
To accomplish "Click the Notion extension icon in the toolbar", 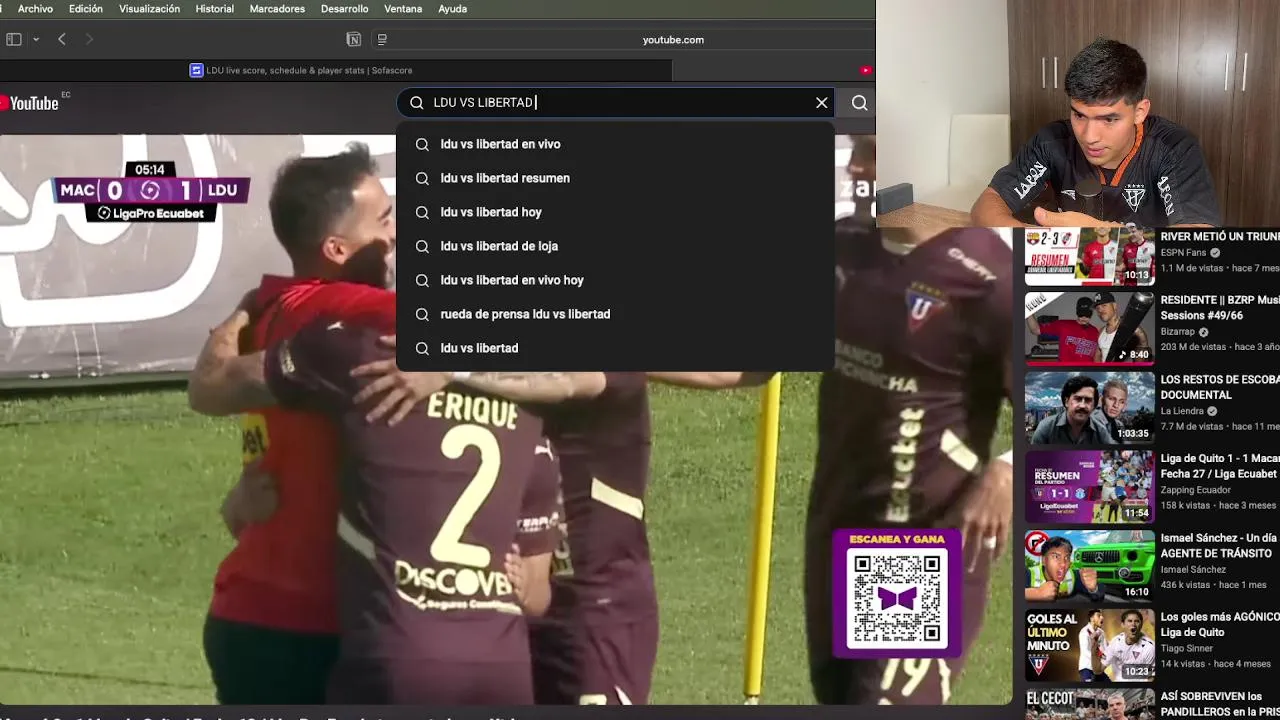I will 353,39.
